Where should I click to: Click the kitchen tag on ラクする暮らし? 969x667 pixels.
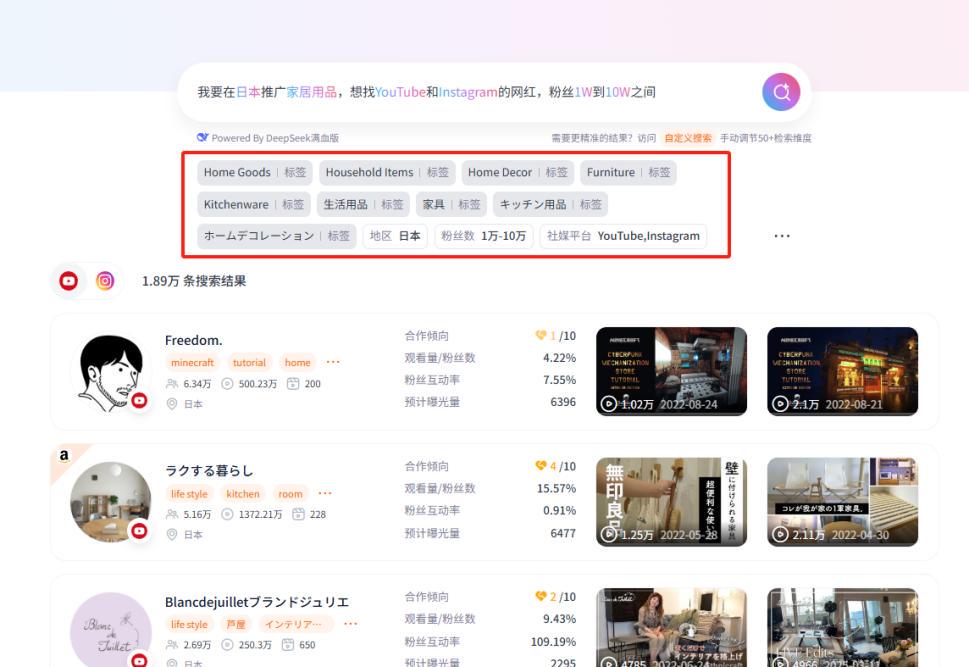(243, 493)
